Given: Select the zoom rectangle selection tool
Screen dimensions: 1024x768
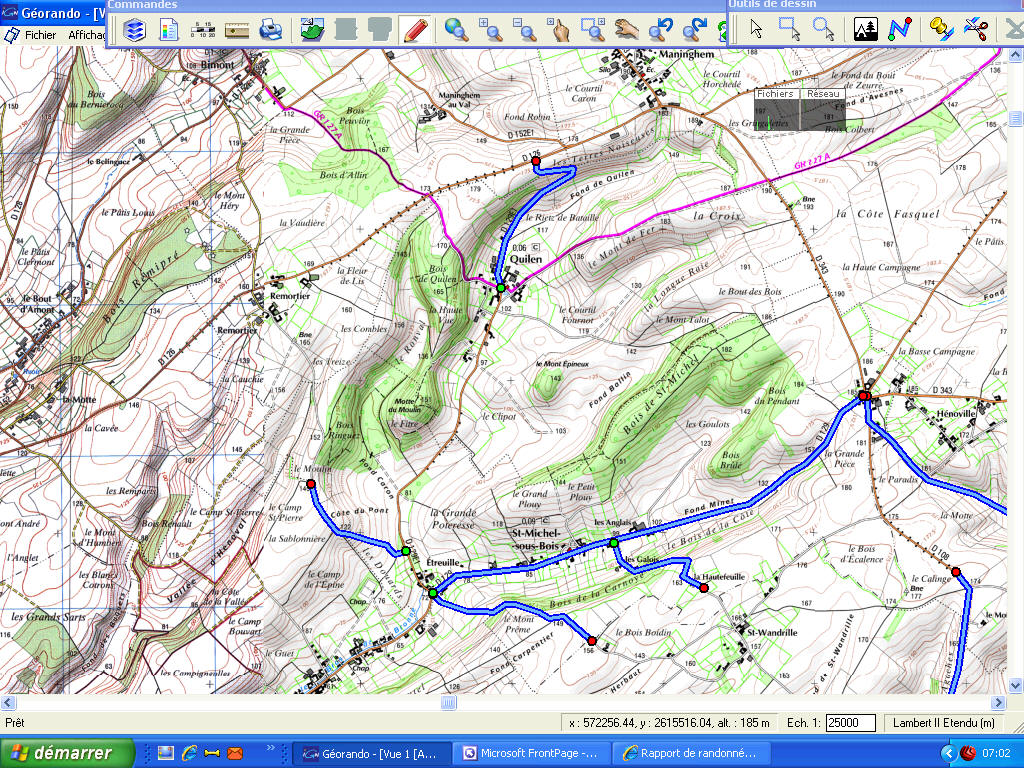Looking at the screenshot, I should tap(592, 30).
